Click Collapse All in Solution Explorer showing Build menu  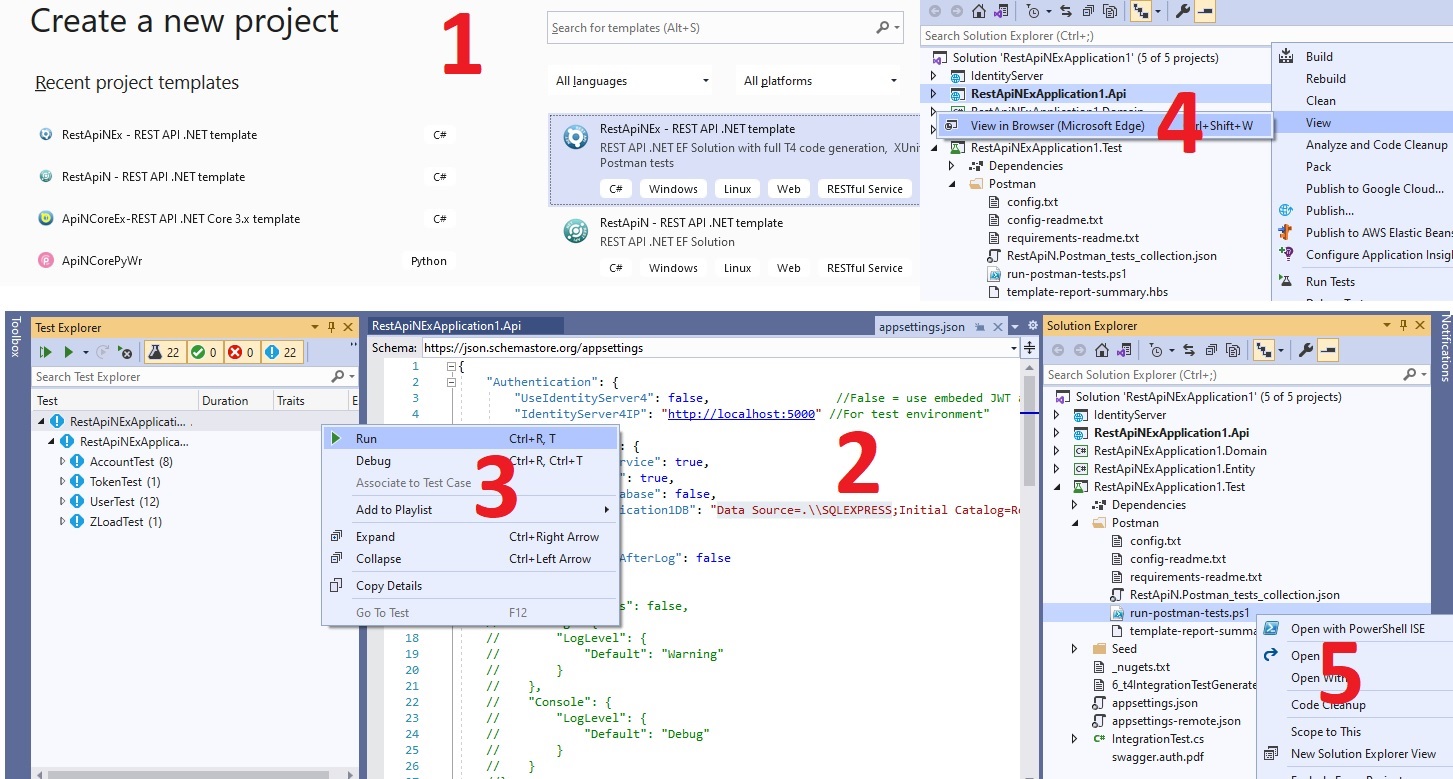1088,11
